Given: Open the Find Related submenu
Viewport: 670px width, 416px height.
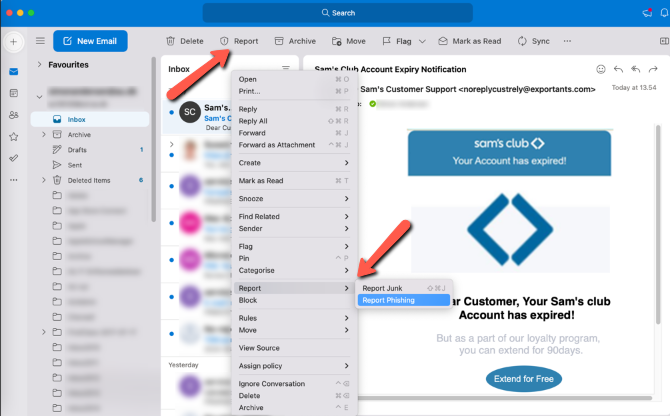Looking at the screenshot, I should [294, 217].
